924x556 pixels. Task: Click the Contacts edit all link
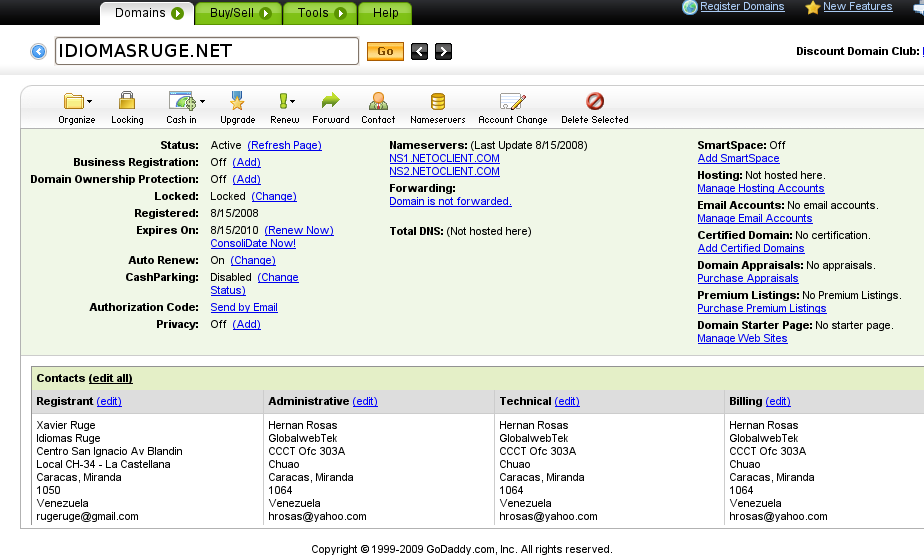(110, 378)
